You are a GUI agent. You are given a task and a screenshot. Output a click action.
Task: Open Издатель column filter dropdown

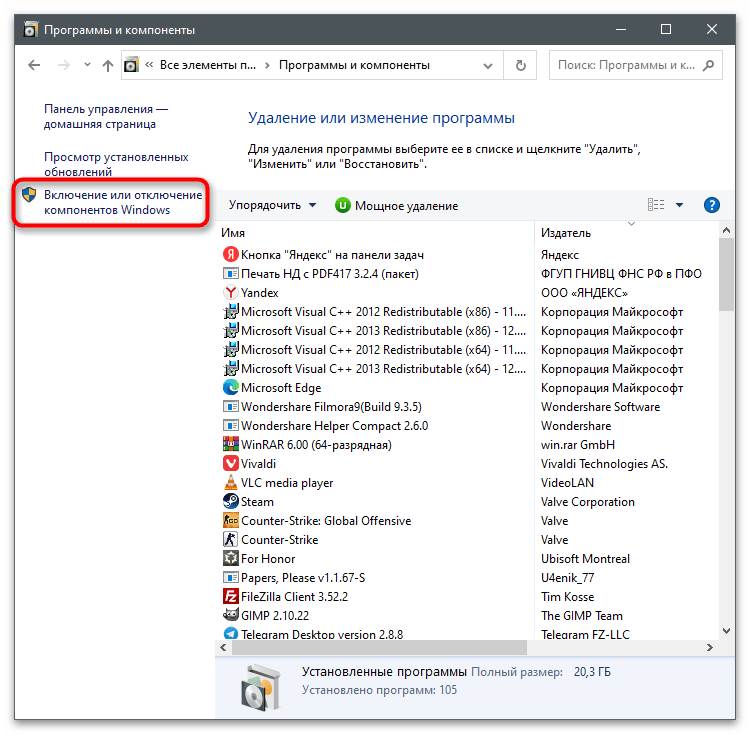point(631,224)
